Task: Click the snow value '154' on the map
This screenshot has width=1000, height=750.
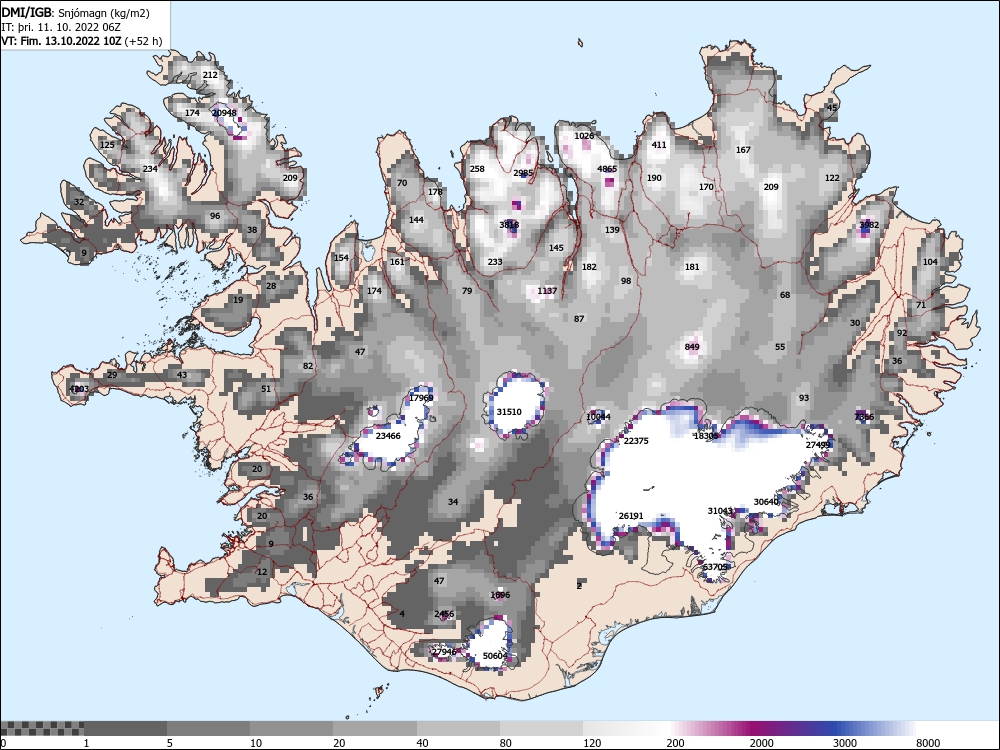Action: [x=341, y=258]
